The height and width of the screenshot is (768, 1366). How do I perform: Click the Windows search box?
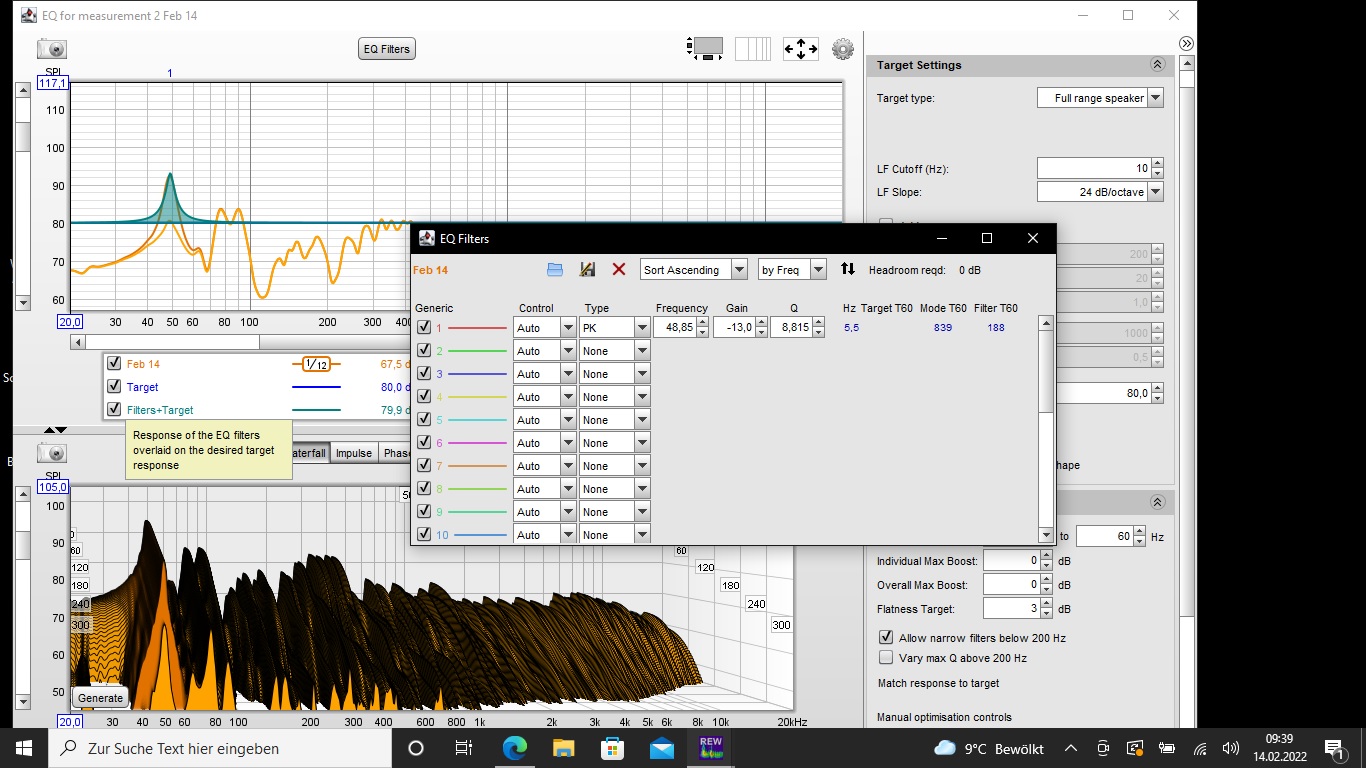point(222,748)
